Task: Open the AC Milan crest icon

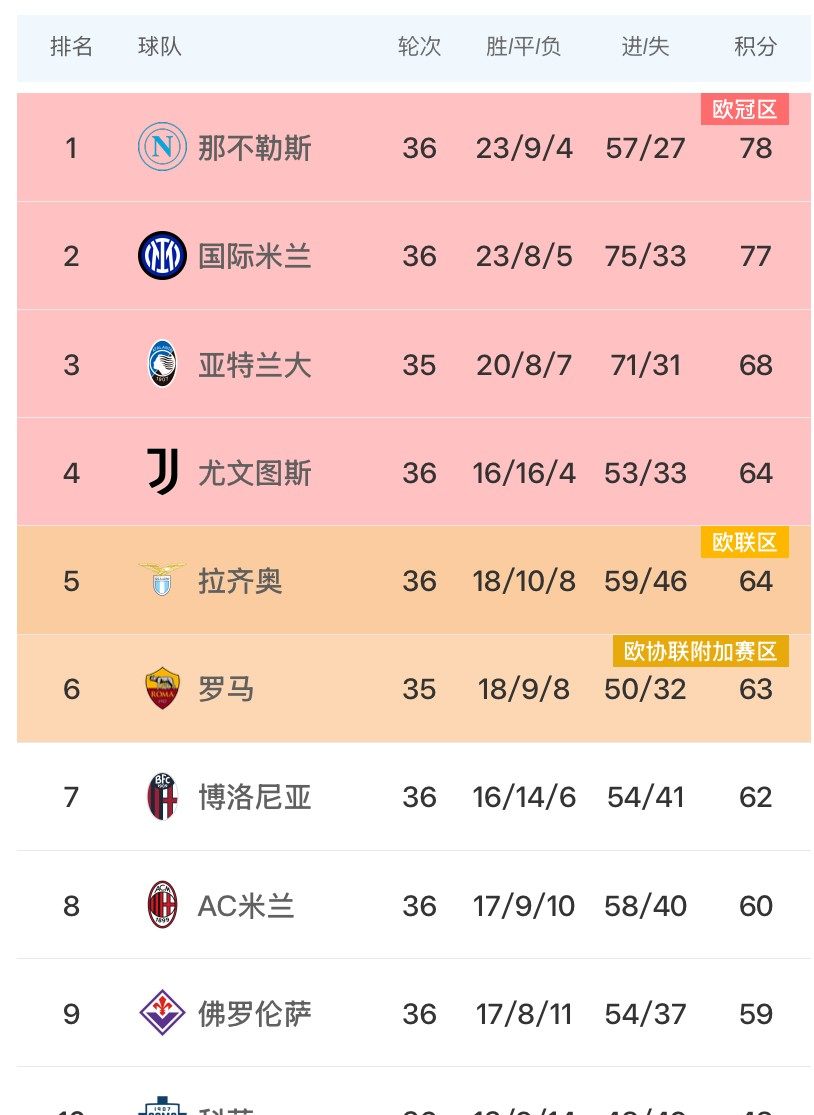Action: click(162, 905)
